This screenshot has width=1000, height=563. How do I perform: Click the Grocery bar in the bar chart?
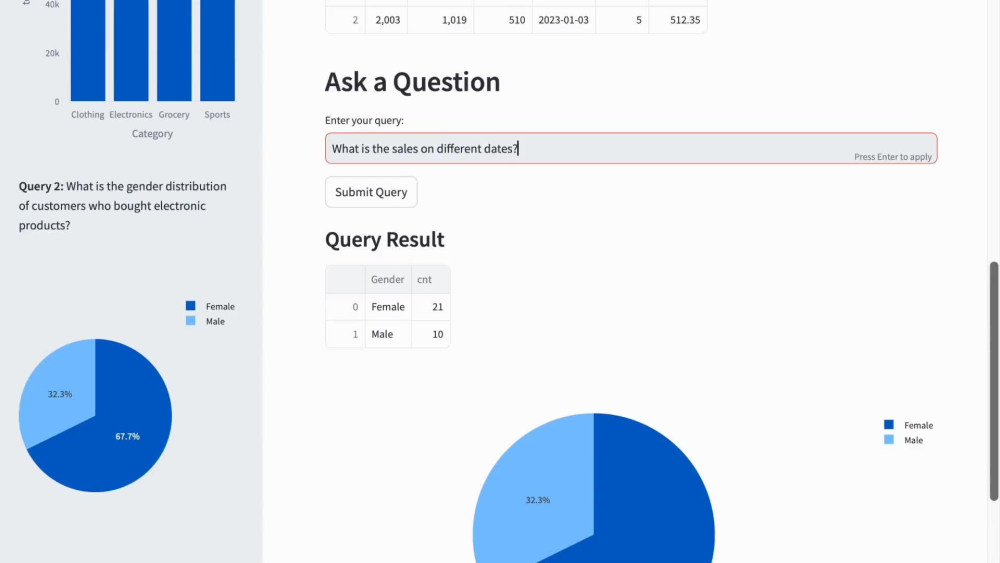click(x=174, y=50)
